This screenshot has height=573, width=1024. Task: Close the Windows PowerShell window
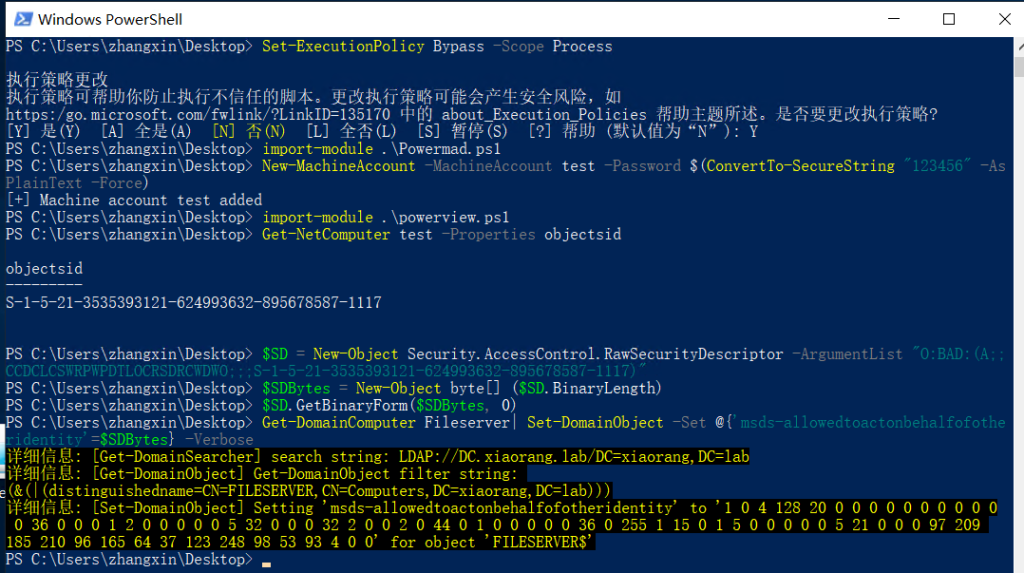pos(1004,19)
